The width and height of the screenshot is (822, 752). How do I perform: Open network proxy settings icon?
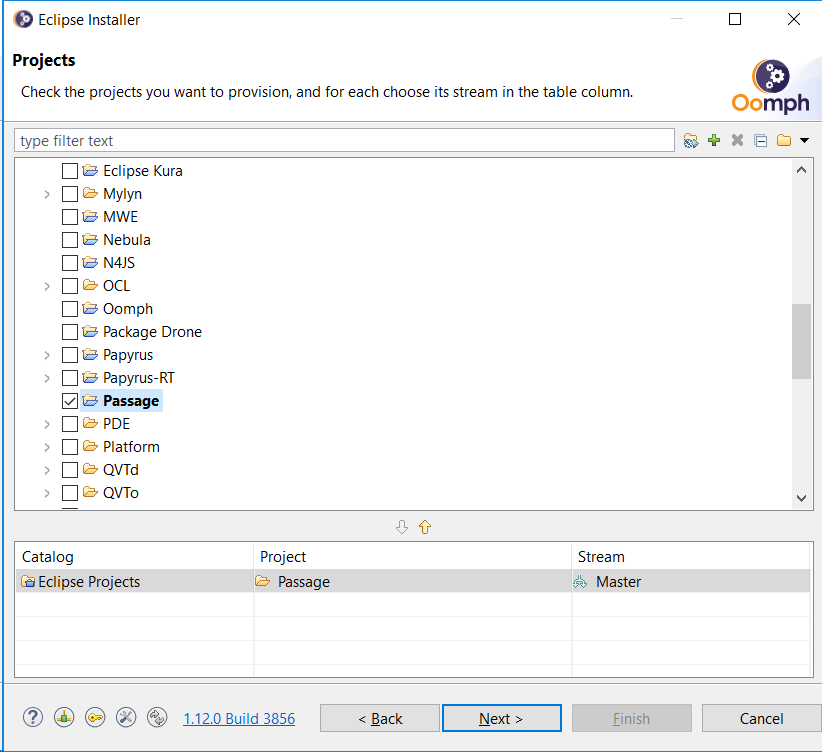point(64,717)
